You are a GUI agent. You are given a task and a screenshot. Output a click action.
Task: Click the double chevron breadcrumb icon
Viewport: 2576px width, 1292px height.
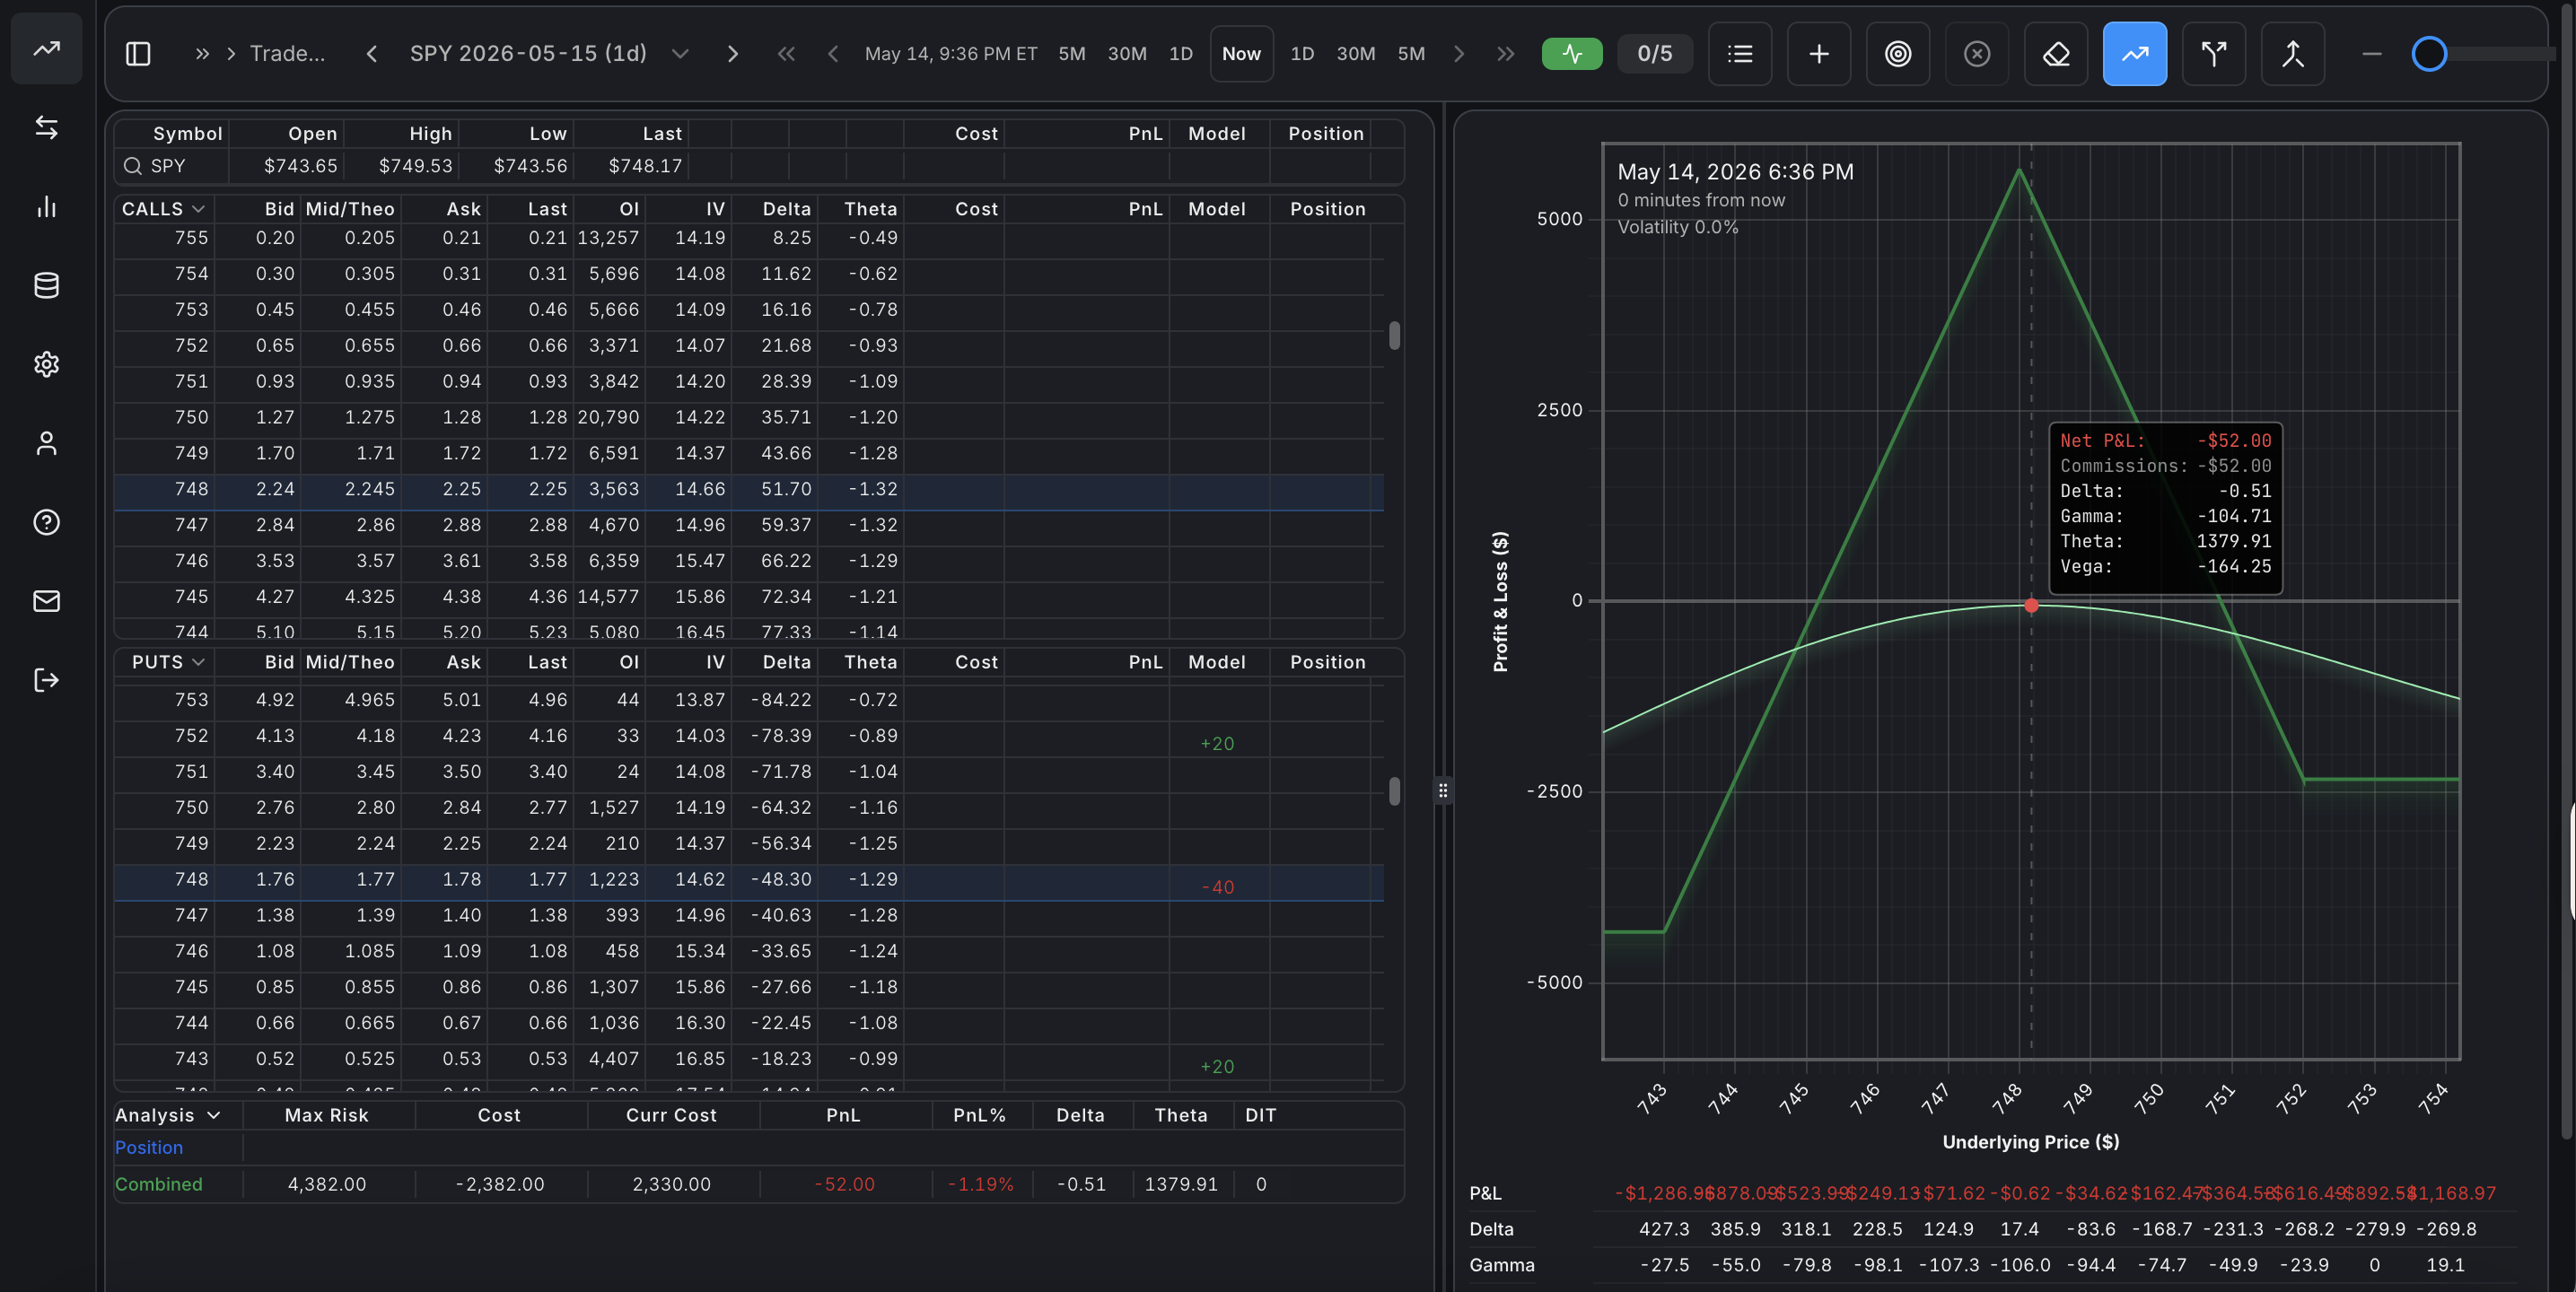pos(202,54)
